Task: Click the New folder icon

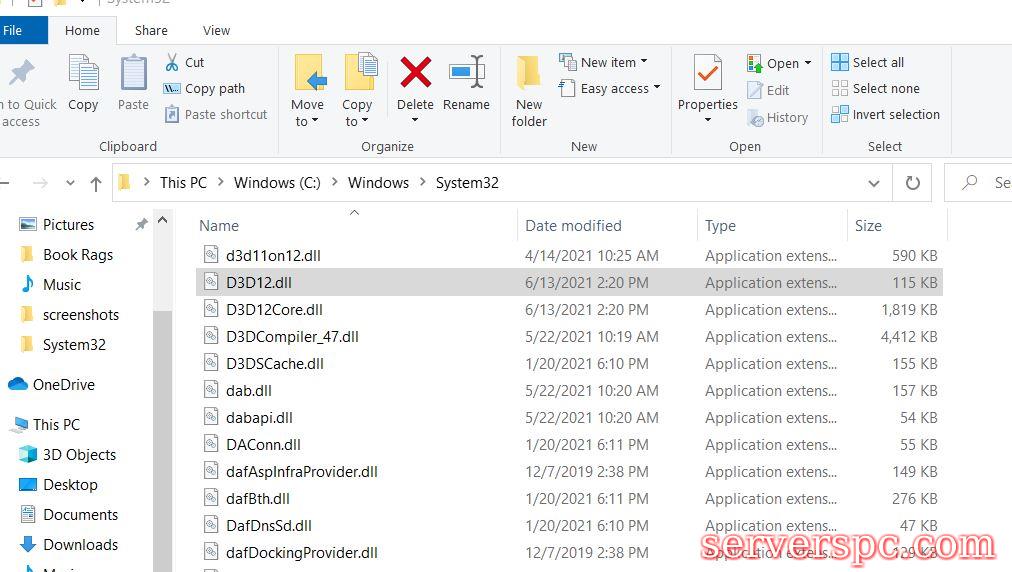Action: (529, 75)
